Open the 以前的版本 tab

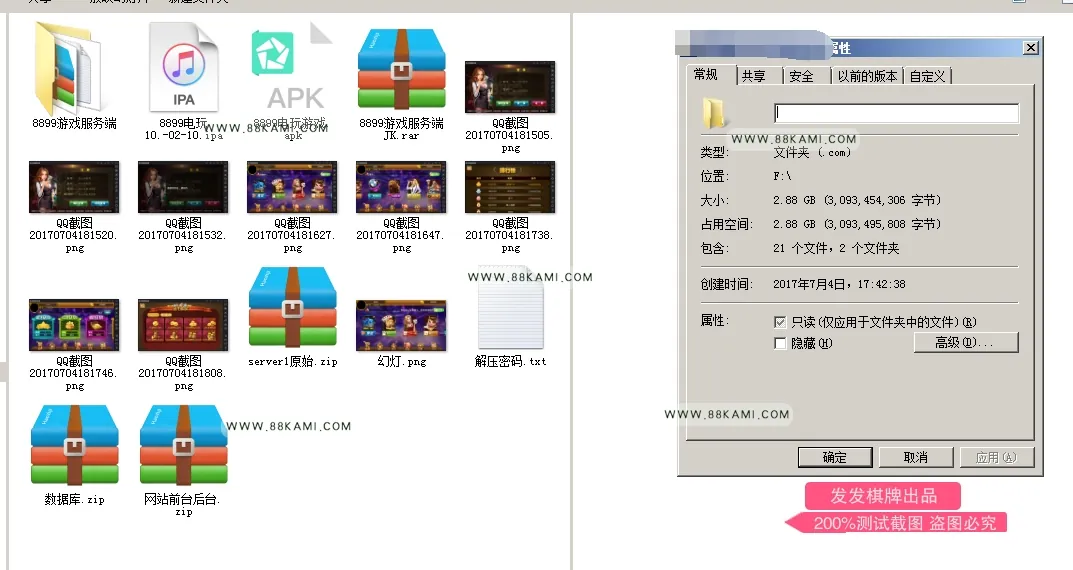[x=867, y=76]
